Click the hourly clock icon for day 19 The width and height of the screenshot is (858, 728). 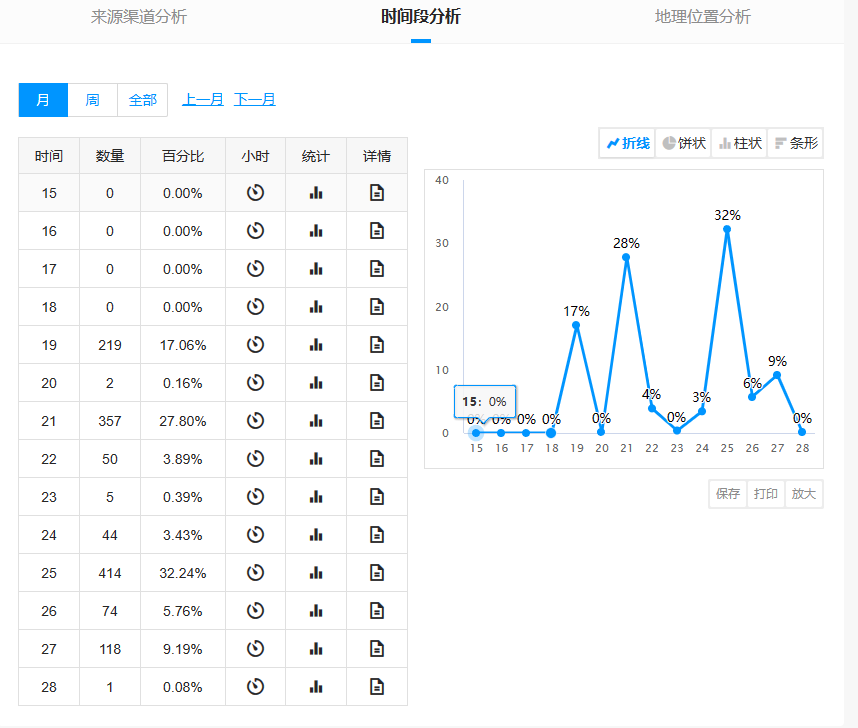(255, 345)
